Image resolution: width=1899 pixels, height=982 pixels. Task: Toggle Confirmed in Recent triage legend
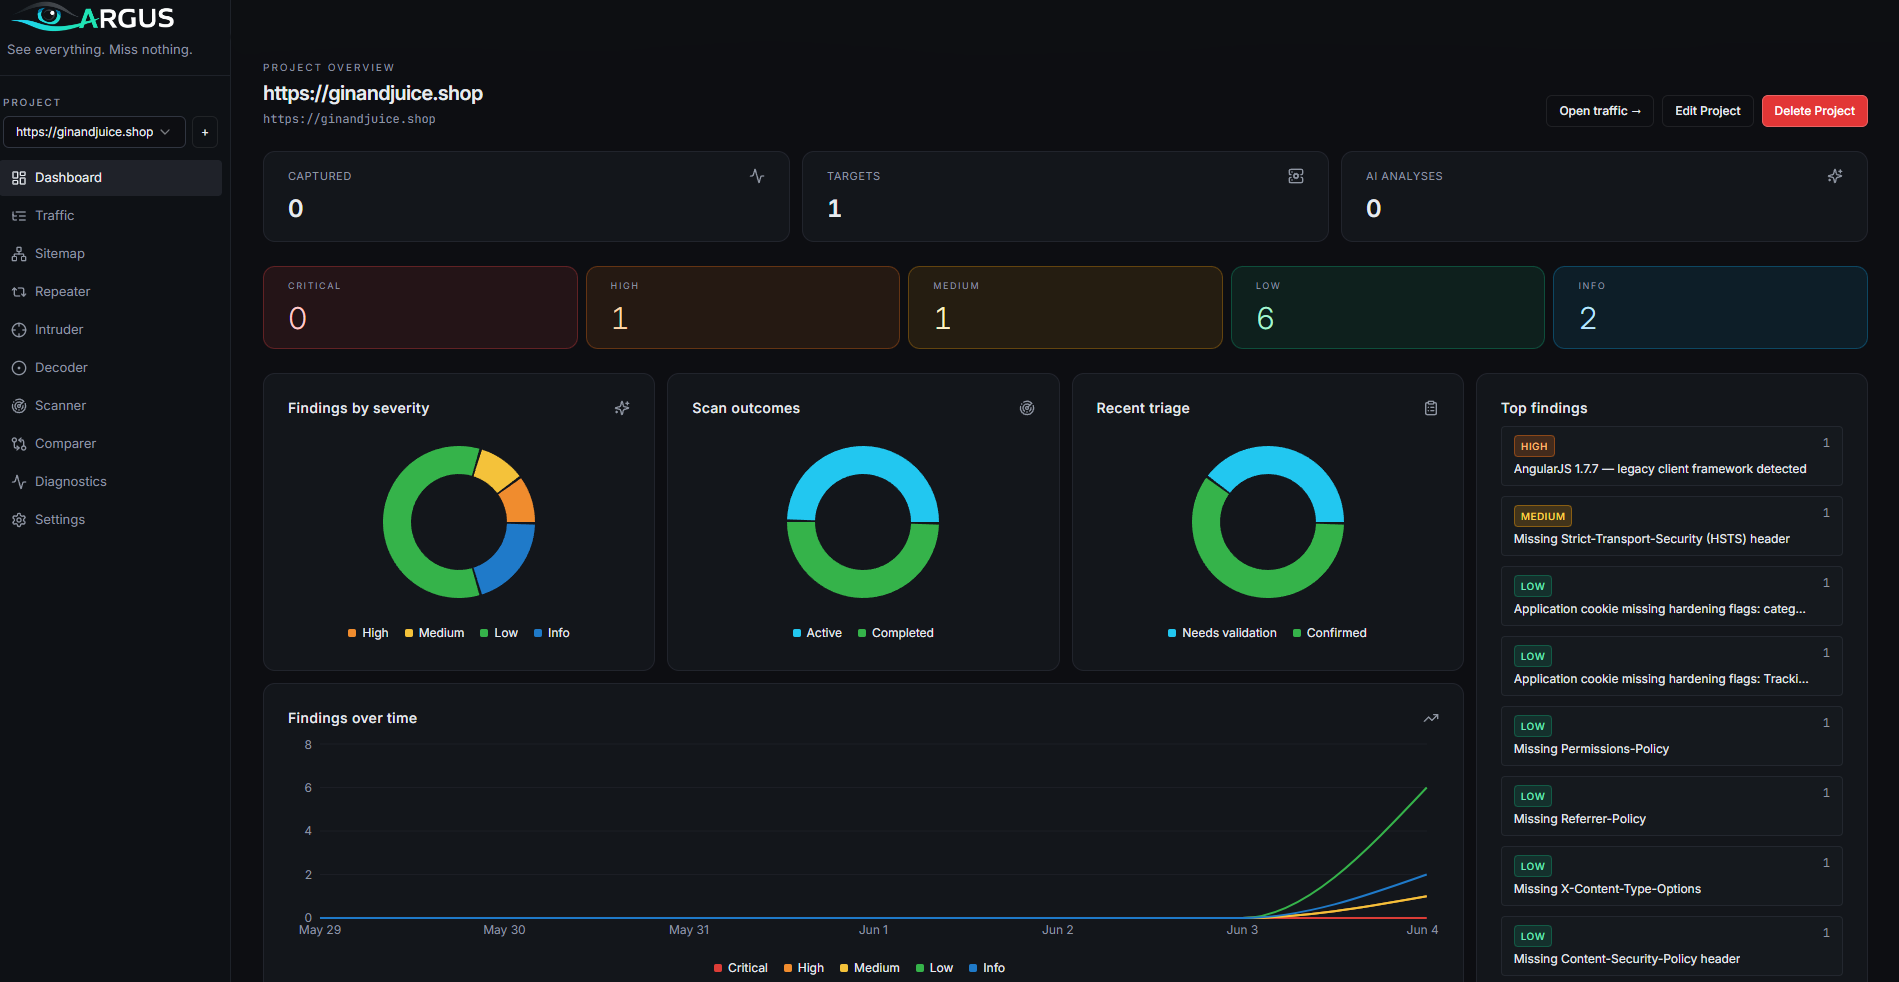(x=1329, y=633)
